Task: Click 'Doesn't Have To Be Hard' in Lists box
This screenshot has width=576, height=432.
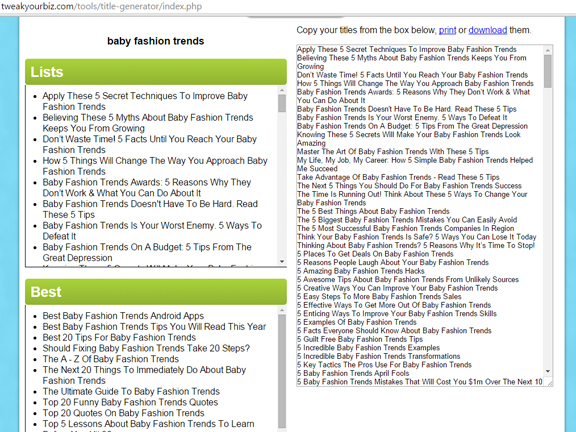Action: 150,209
